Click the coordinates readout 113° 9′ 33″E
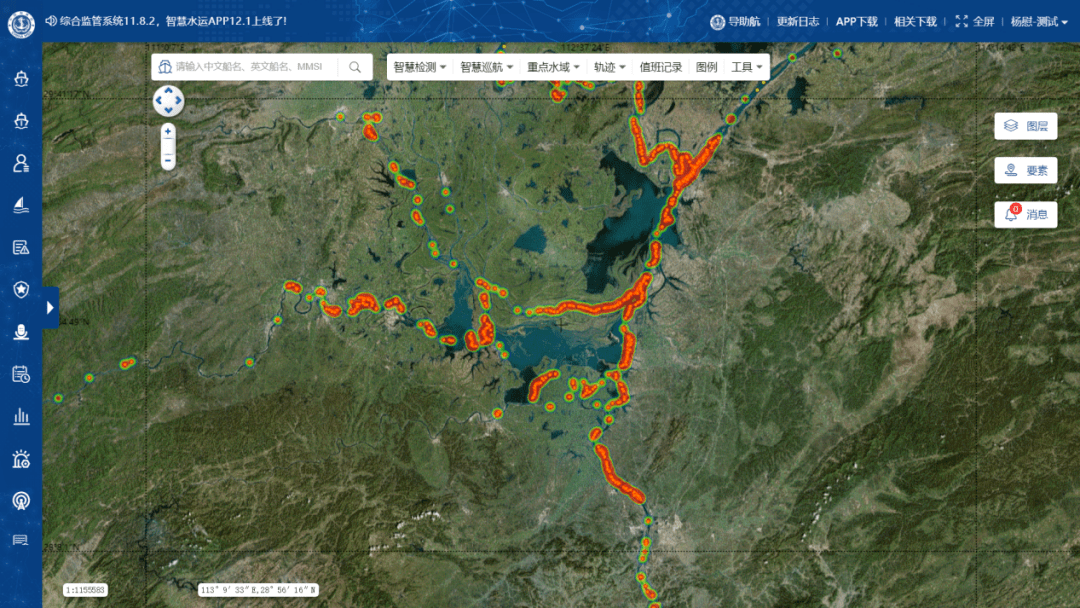Viewport: 1080px width, 608px height. [258, 590]
